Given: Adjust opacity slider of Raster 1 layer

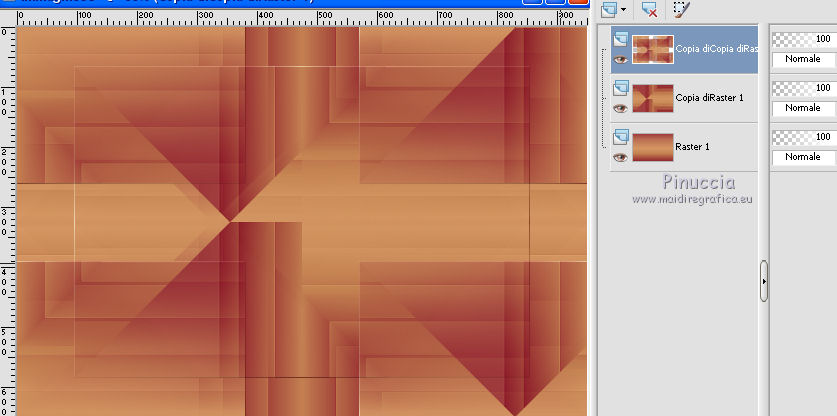Looking at the screenshot, I should tap(804, 137).
